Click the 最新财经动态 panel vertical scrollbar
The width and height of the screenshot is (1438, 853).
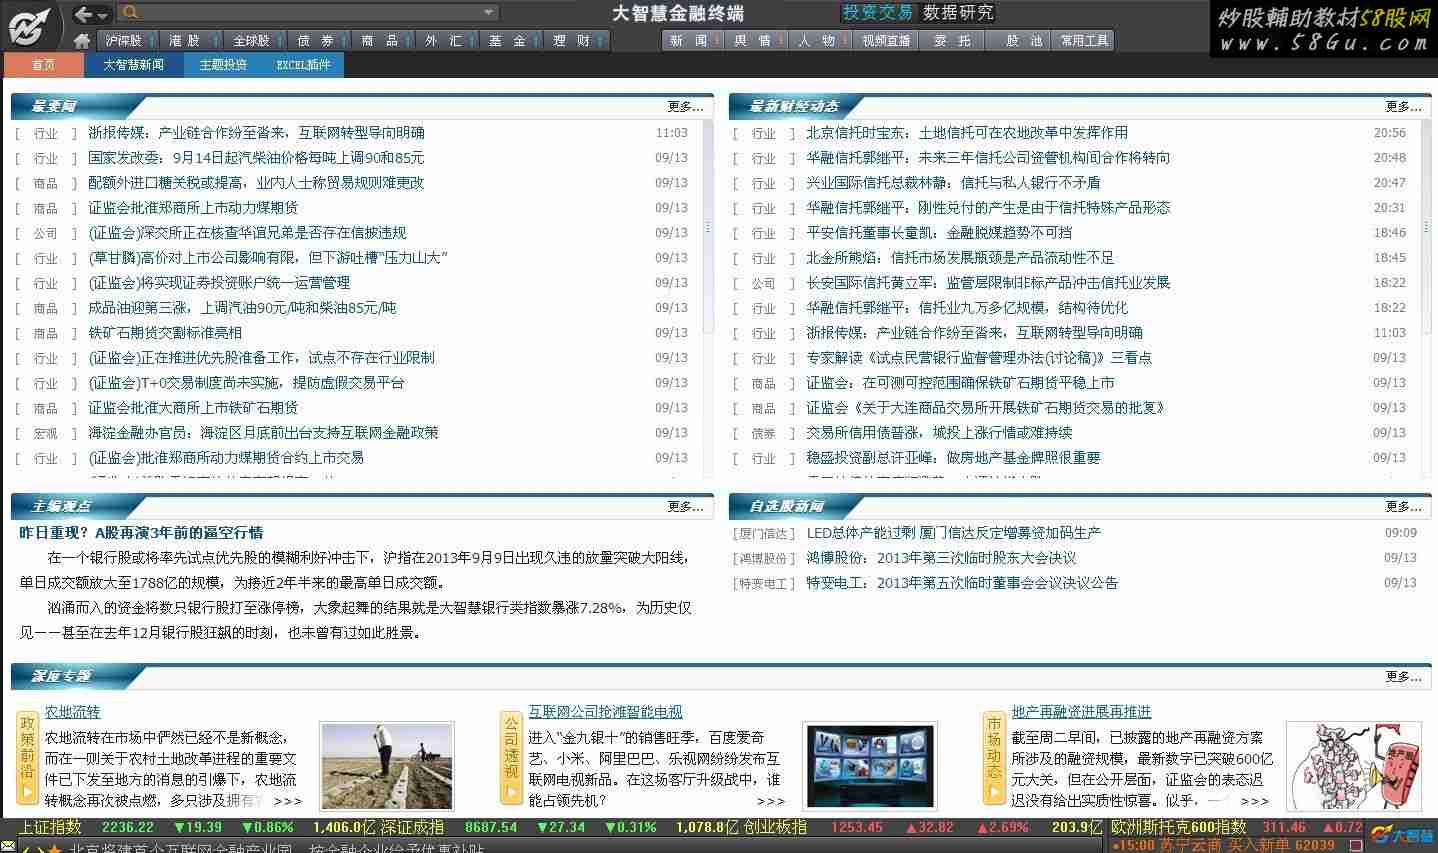pyautogui.click(x=1426, y=225)
